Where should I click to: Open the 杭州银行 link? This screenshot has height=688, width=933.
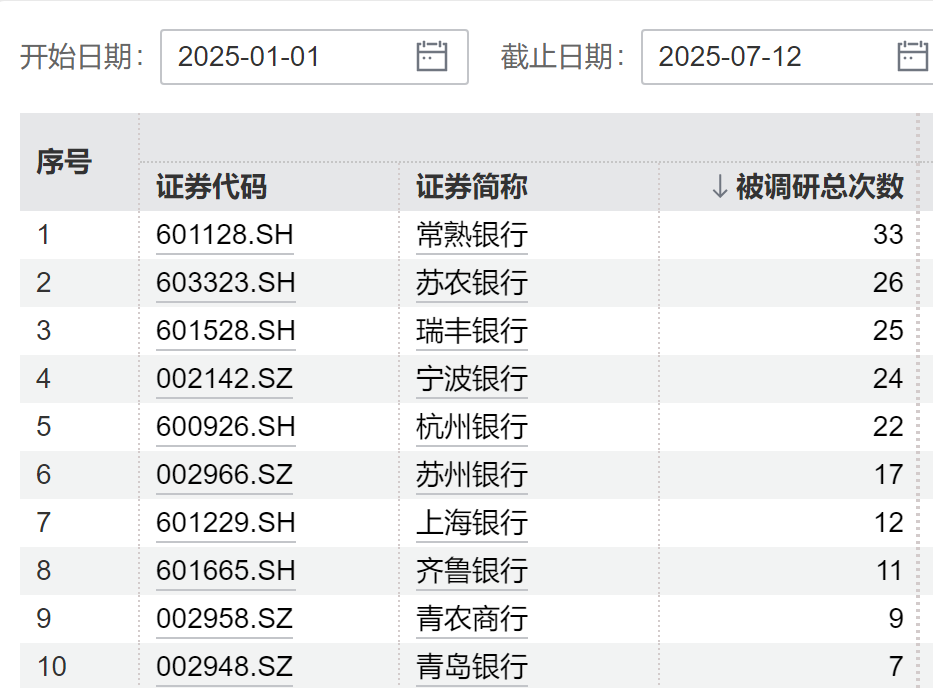coord(472,427)
